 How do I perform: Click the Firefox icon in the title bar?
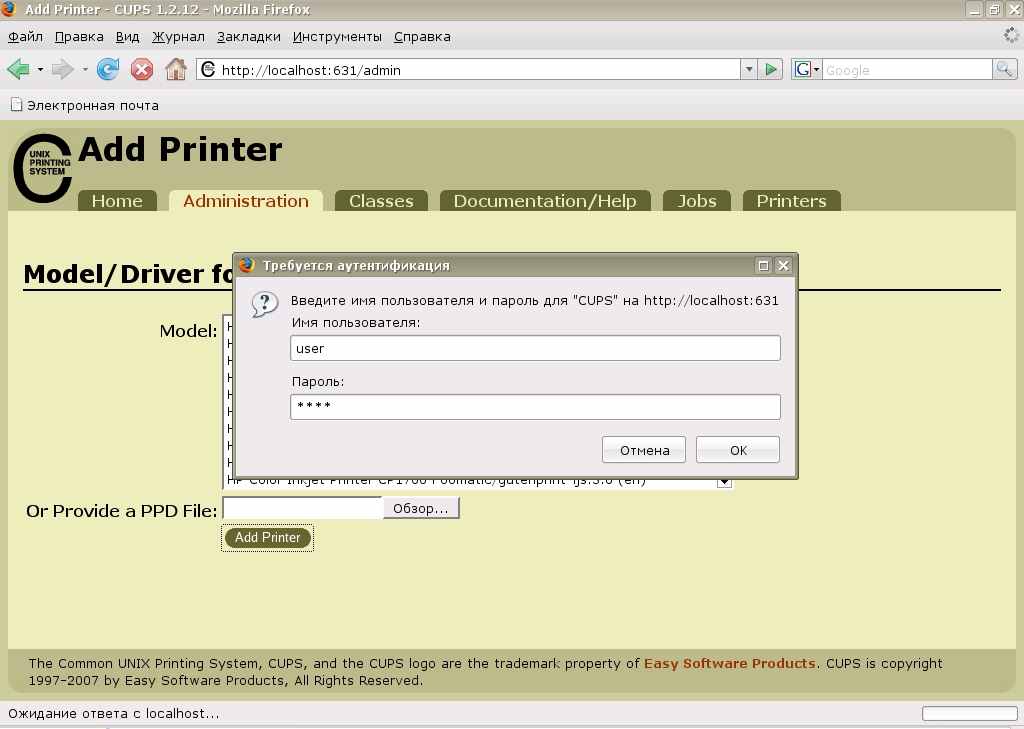(x=8, y=9)
